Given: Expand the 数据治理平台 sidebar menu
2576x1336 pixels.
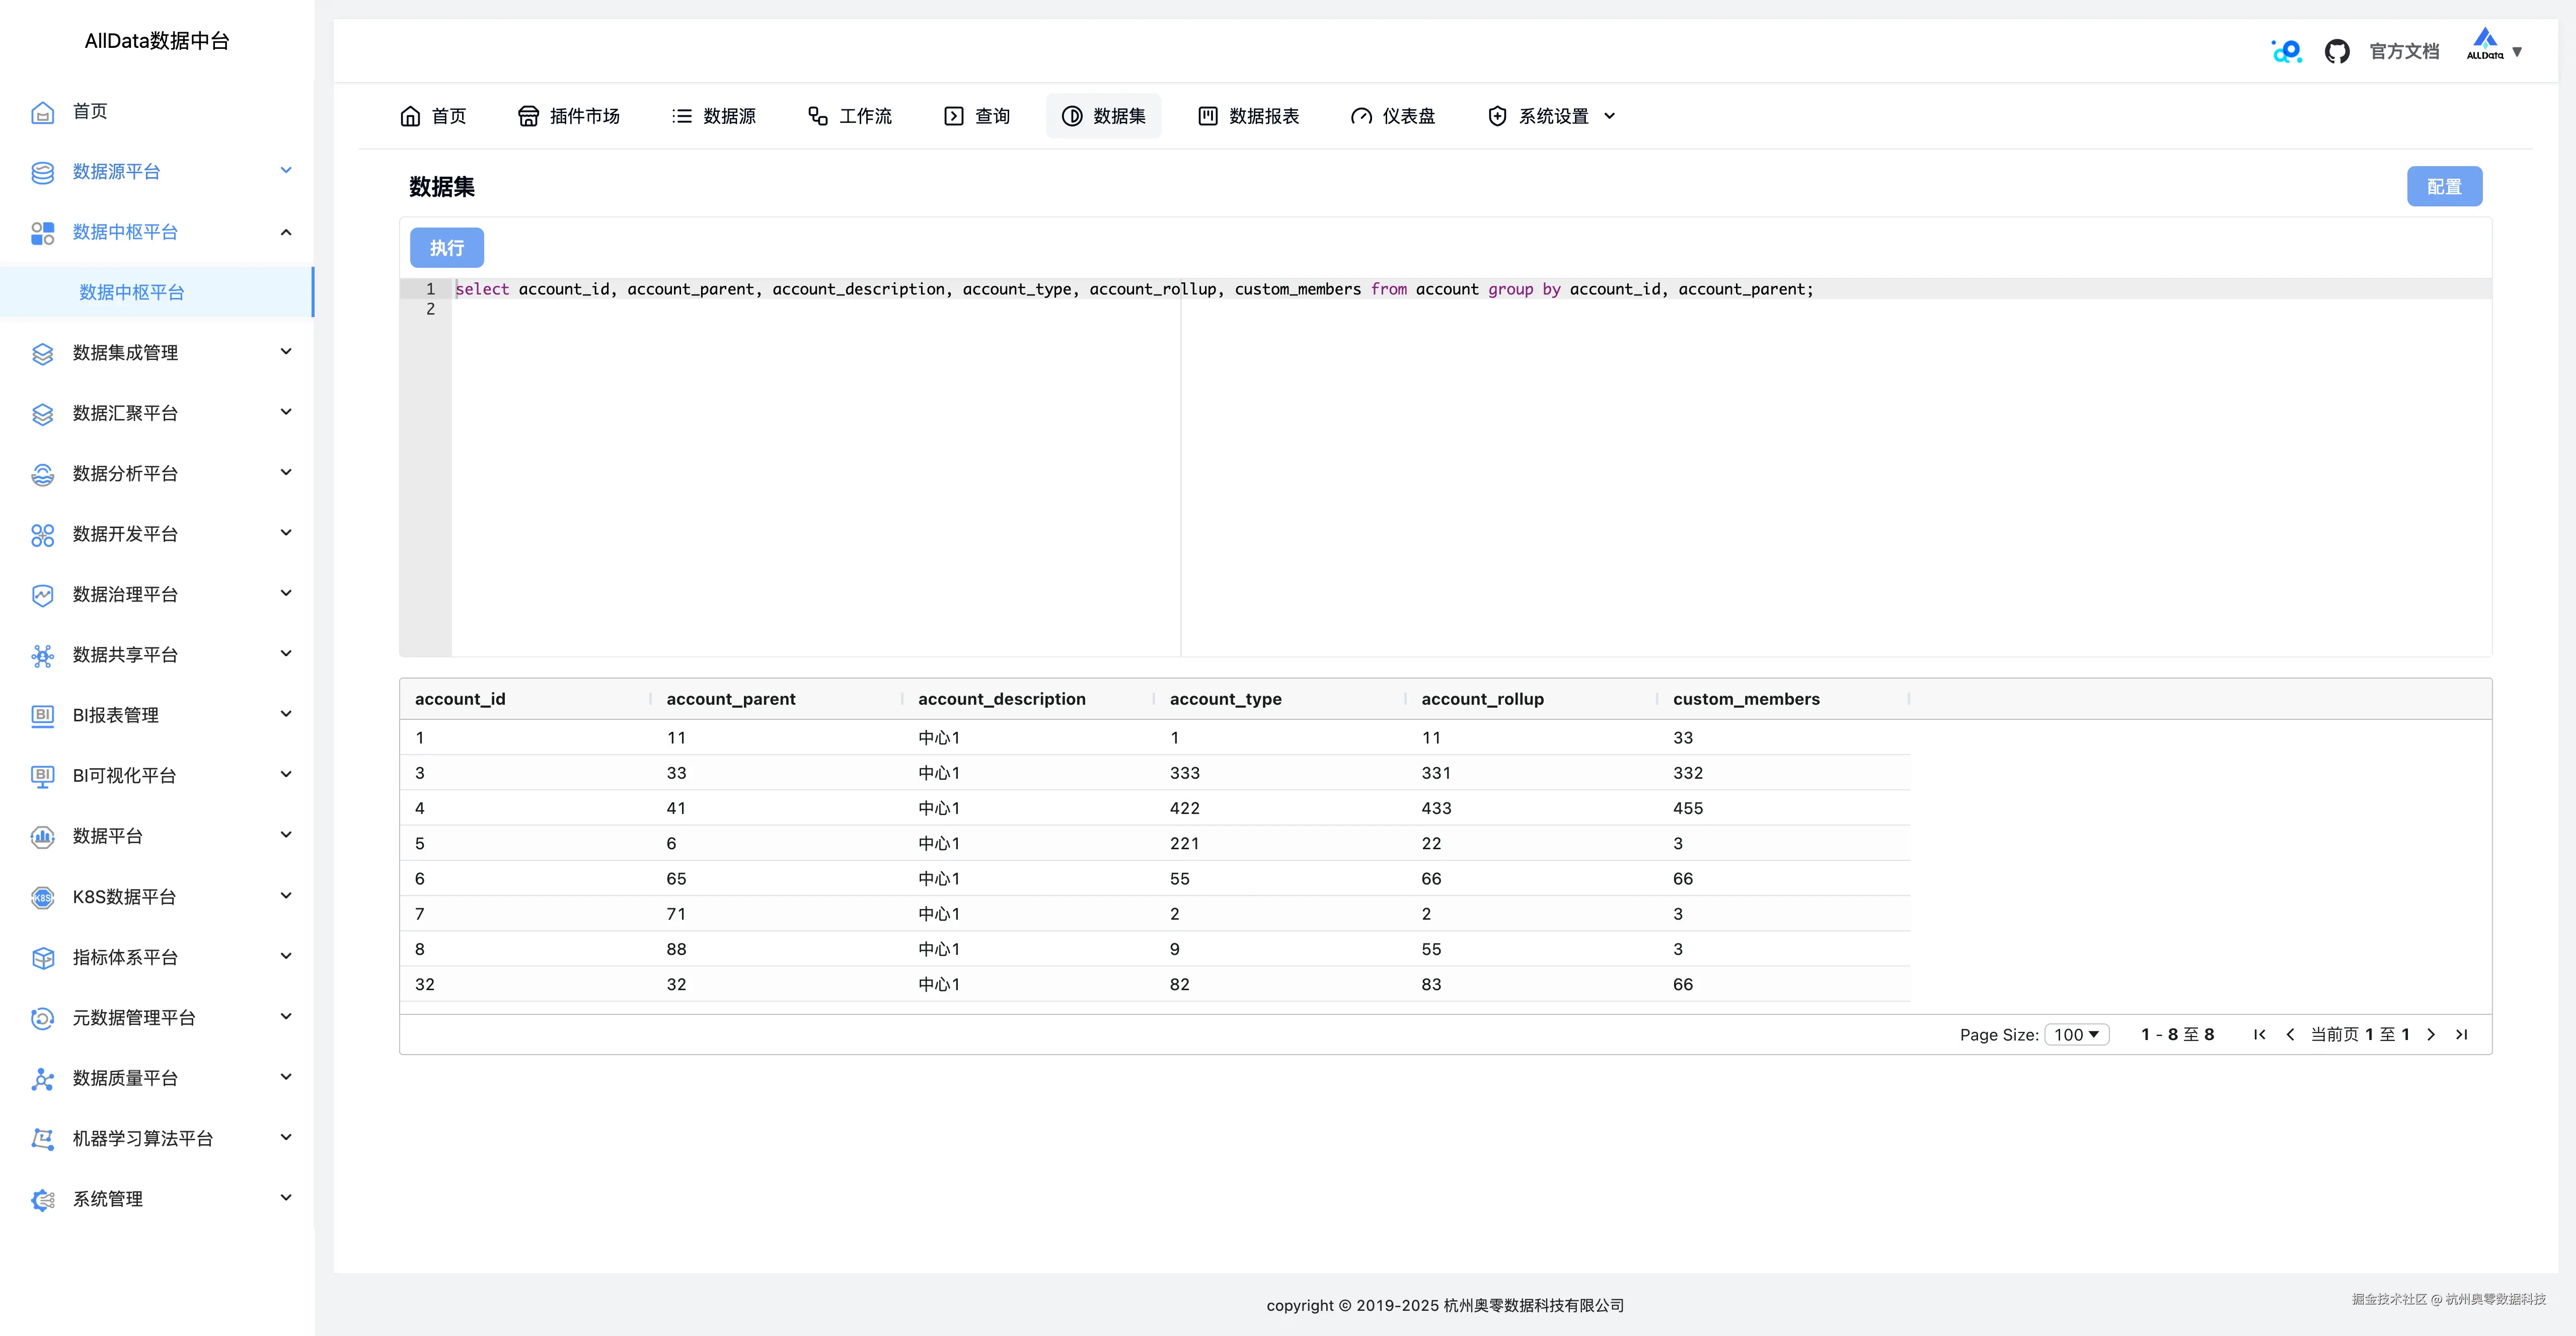Looking at the screenshot, I should [x=286, y=593].
